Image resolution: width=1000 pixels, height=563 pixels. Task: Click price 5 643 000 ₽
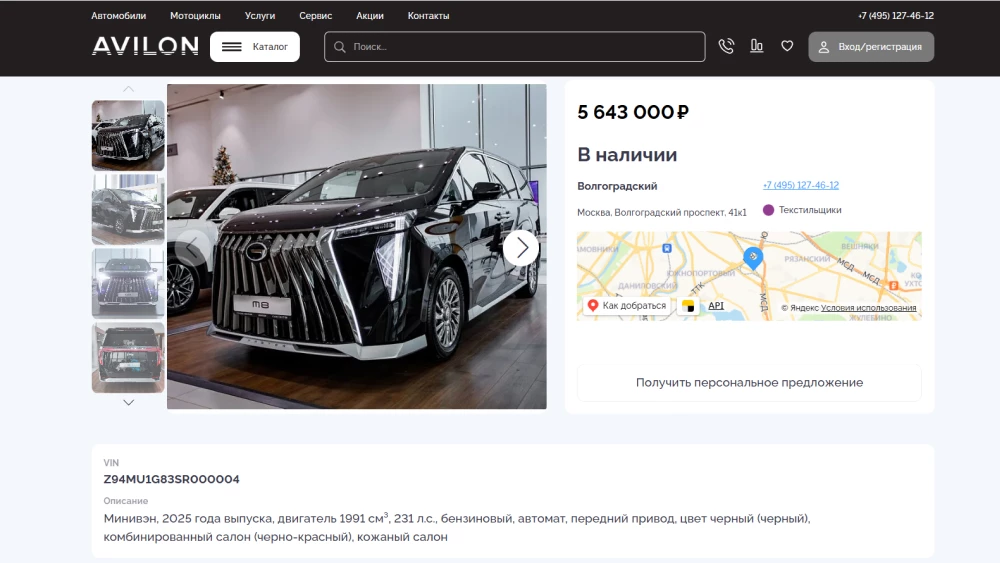tap(633, 112)
